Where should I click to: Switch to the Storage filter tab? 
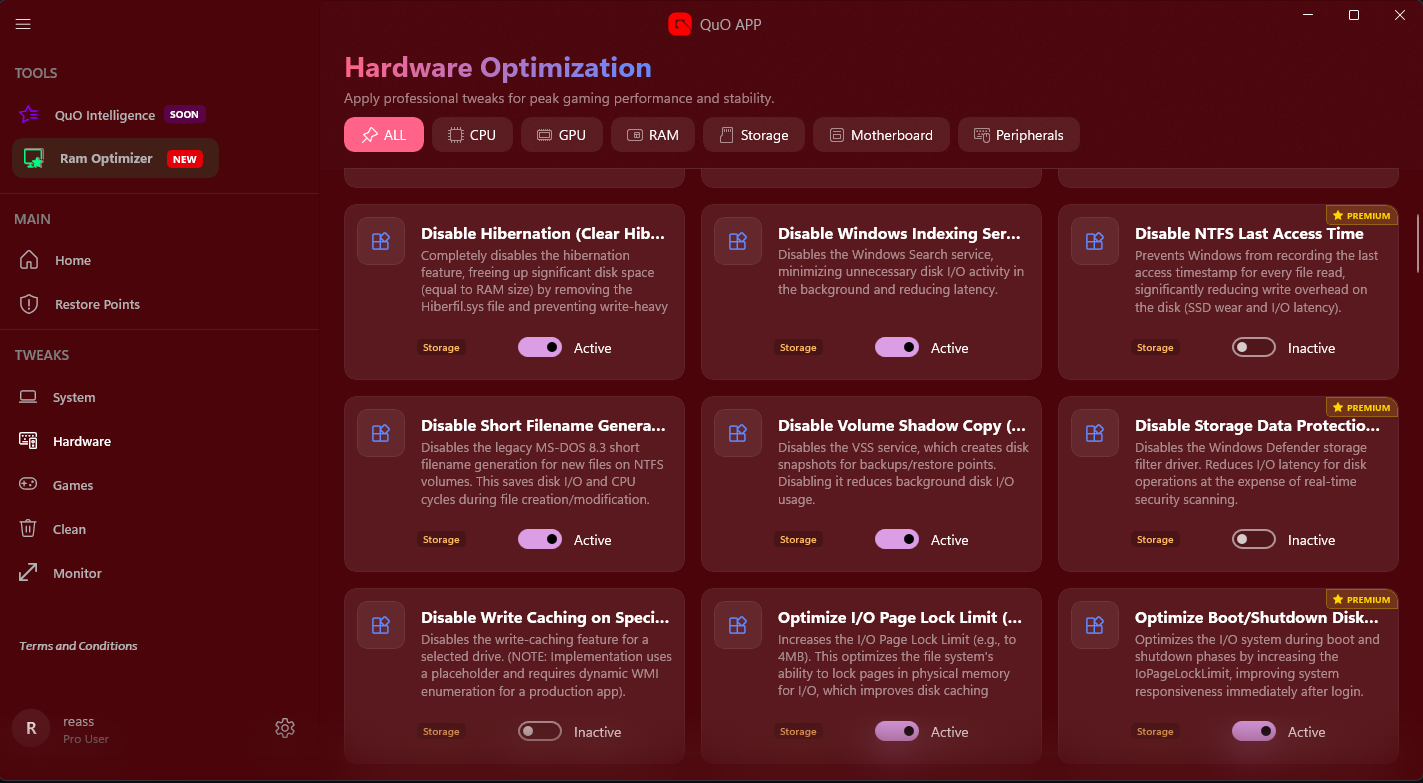pos(753,134)
